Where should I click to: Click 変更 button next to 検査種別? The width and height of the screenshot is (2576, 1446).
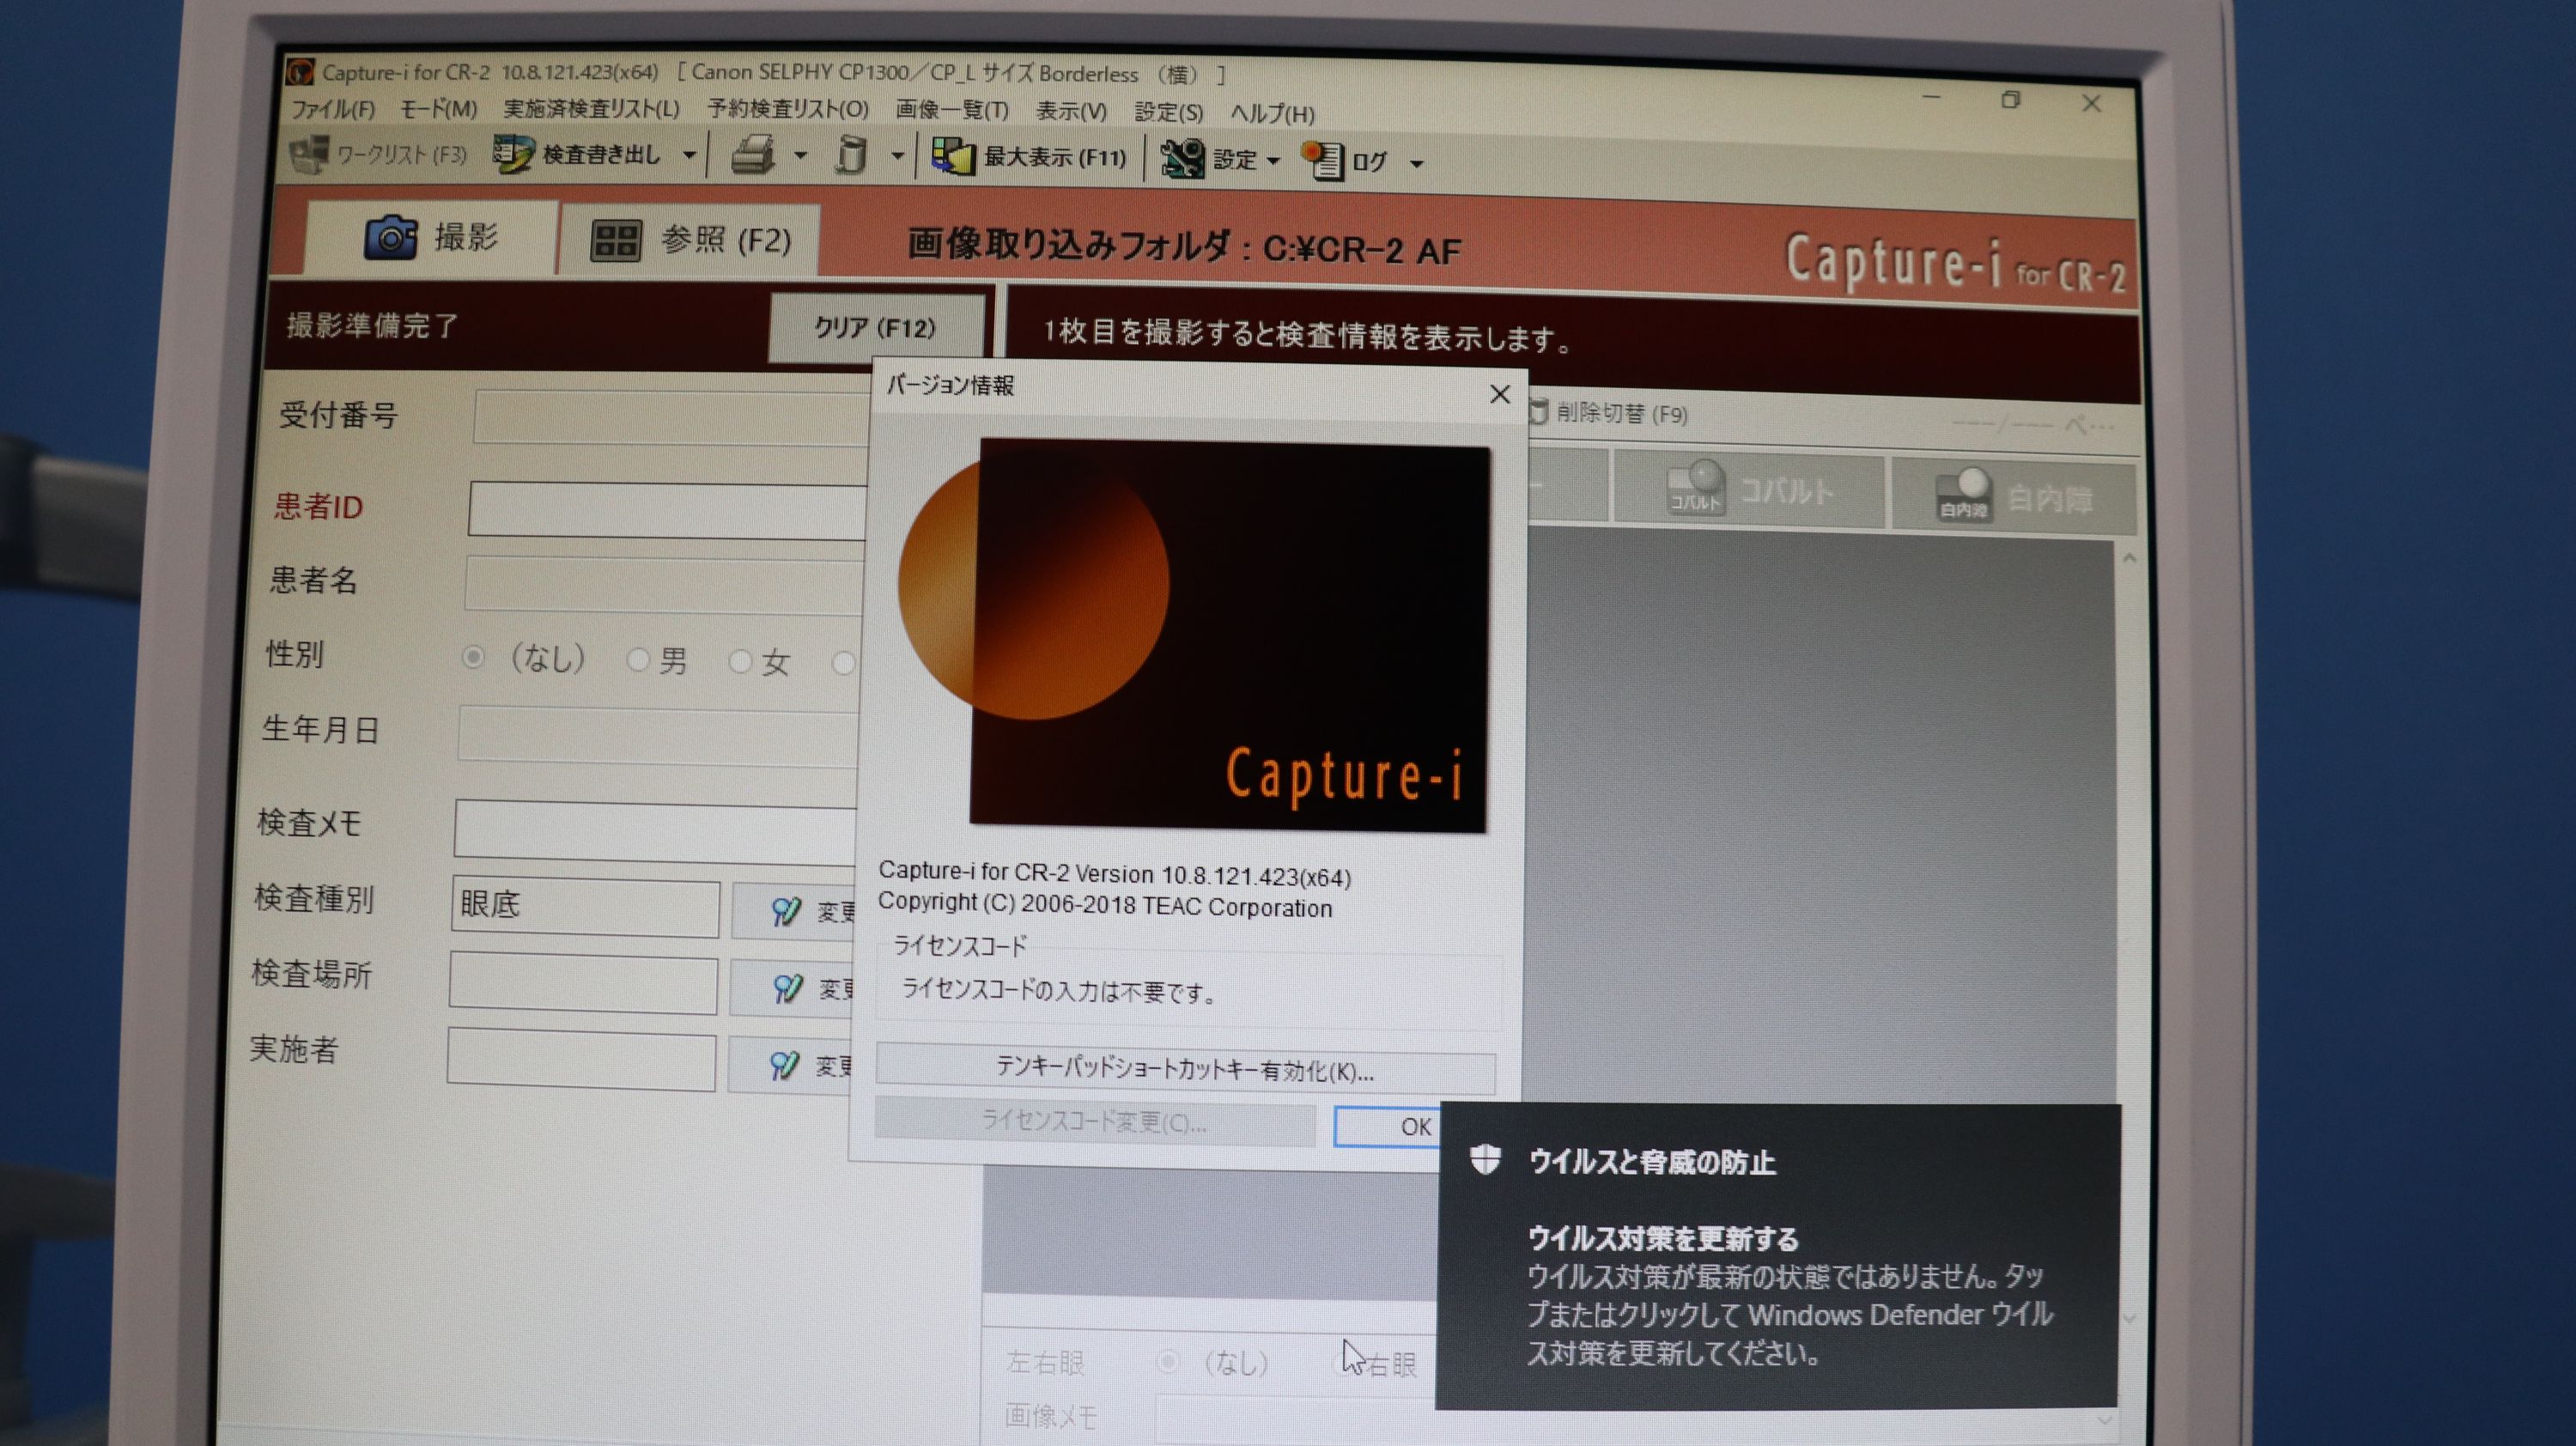795,910
